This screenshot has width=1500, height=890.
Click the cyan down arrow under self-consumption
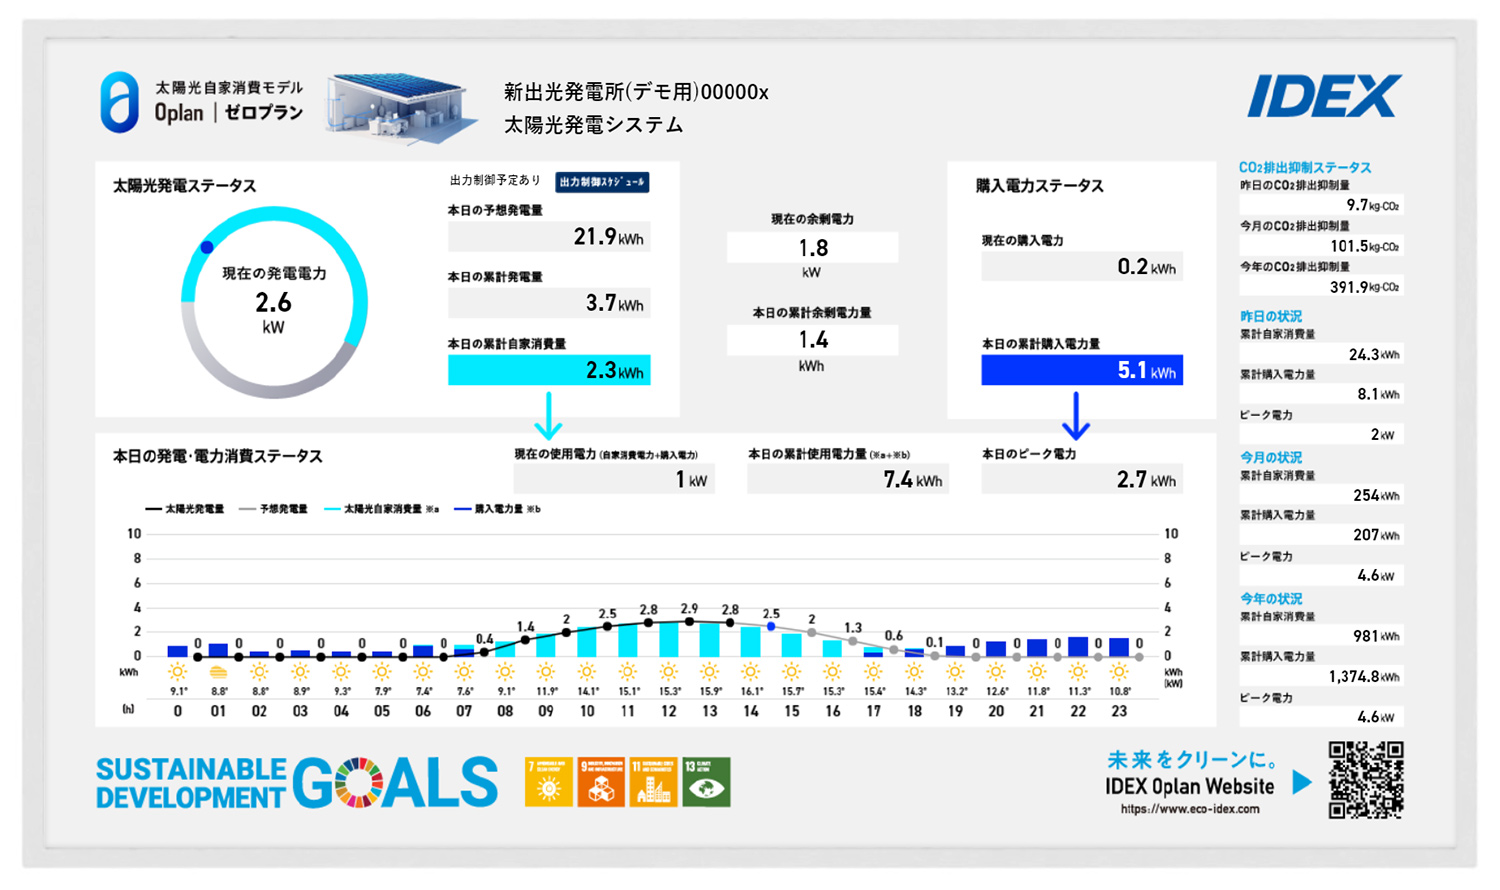tap(548, 416)
